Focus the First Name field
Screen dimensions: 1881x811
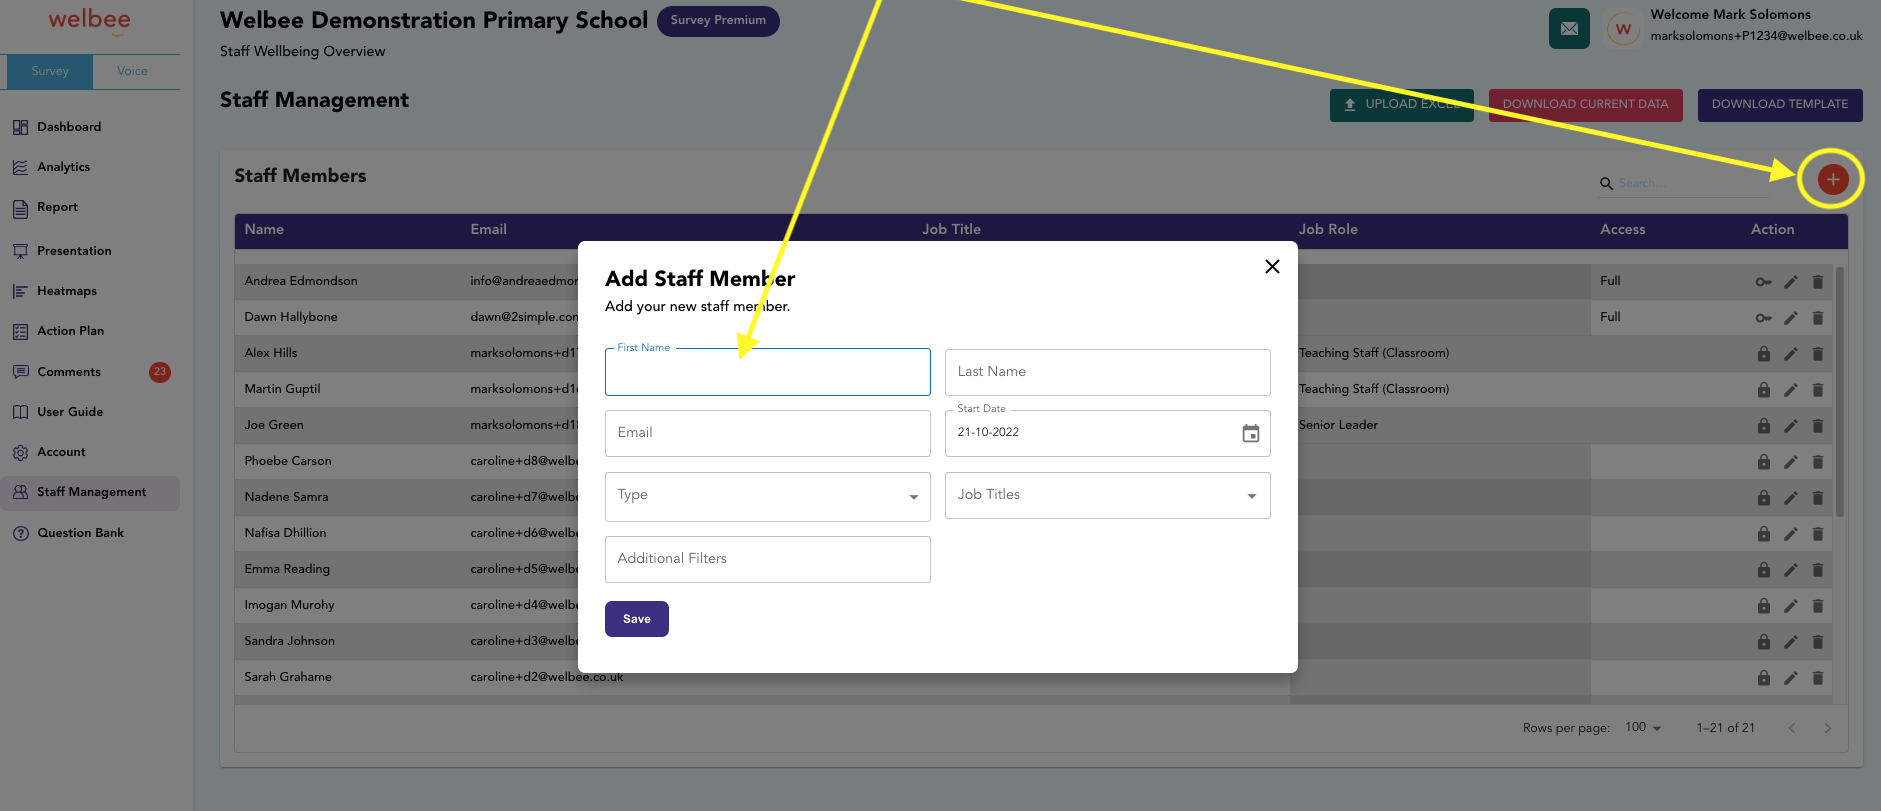click(768, 372)
